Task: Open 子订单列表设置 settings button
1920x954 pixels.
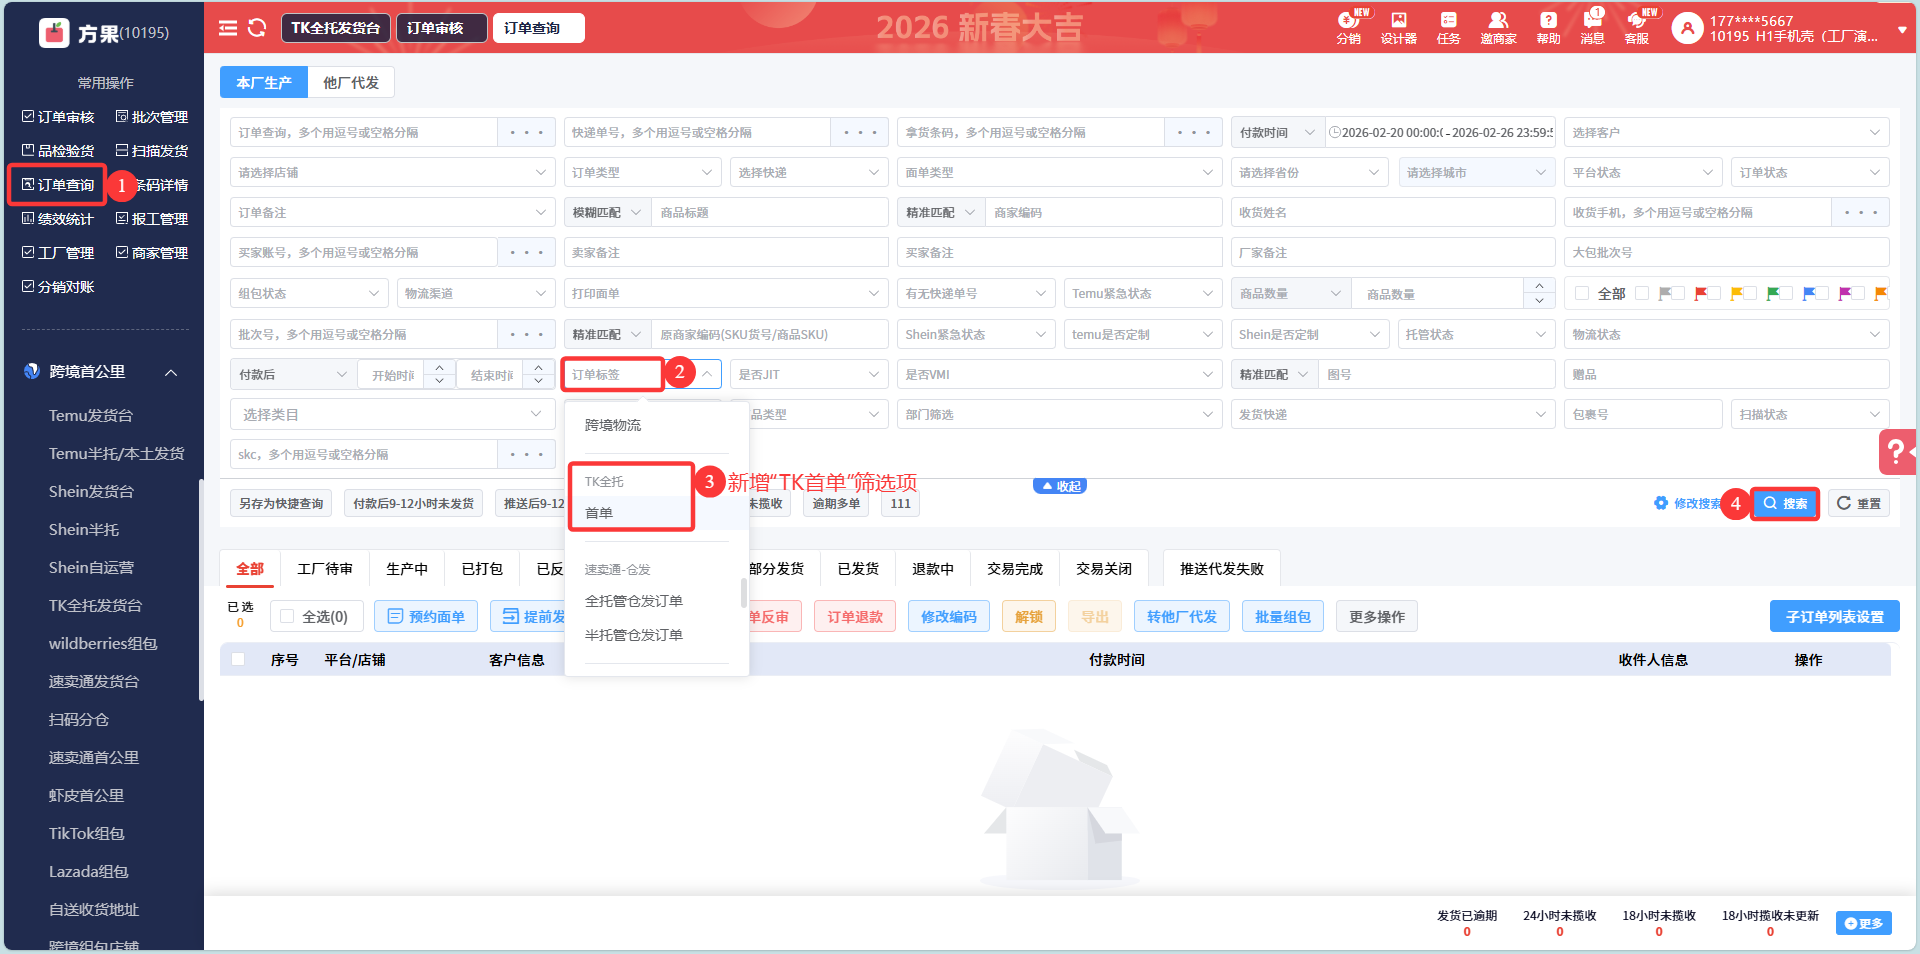Action: [x=1835, y=617]
